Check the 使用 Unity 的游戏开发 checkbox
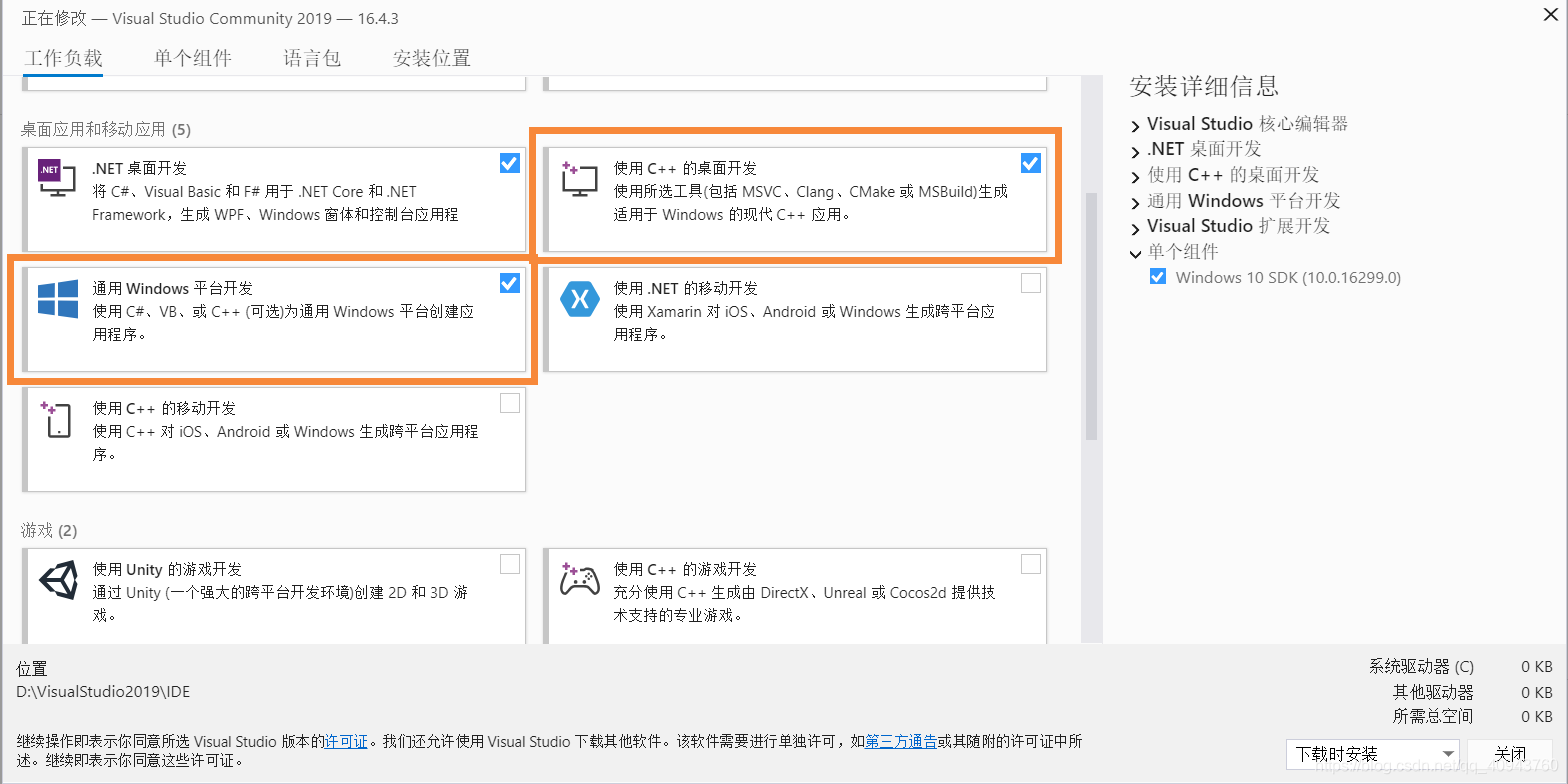The image size is (1568, 784). (x=510, y=564)
